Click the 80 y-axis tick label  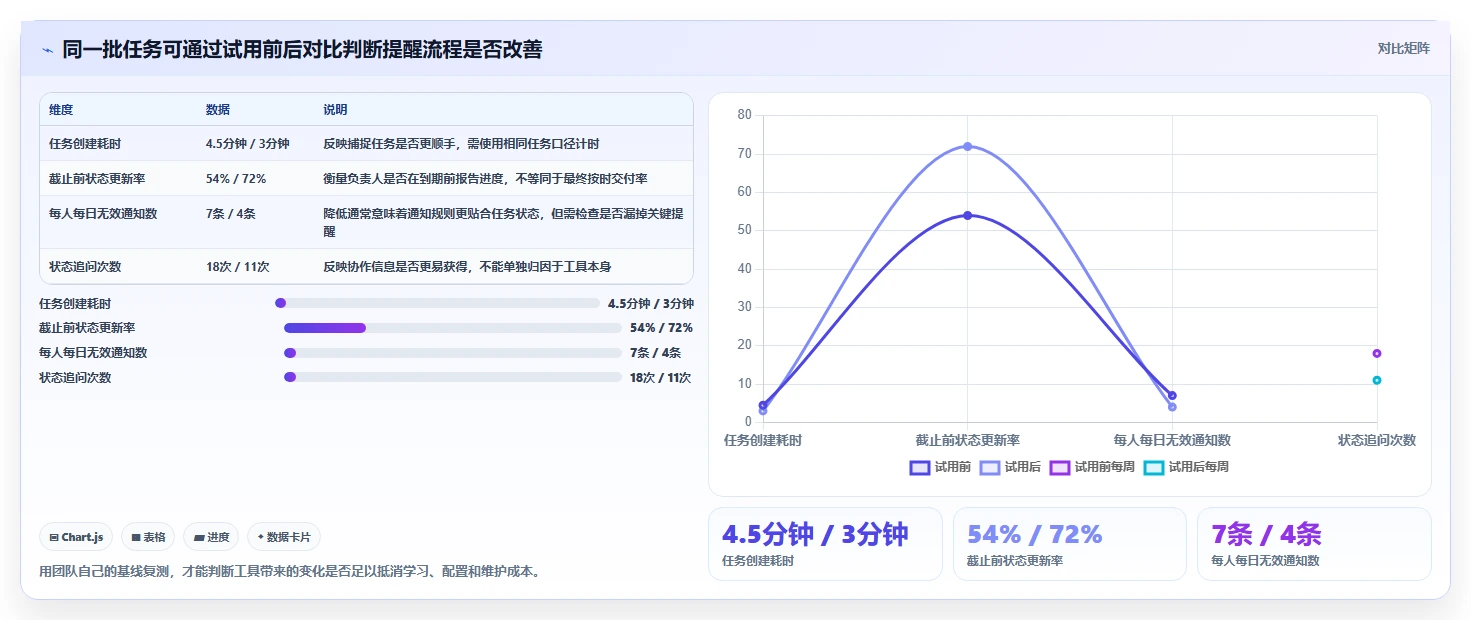point(744,115)
